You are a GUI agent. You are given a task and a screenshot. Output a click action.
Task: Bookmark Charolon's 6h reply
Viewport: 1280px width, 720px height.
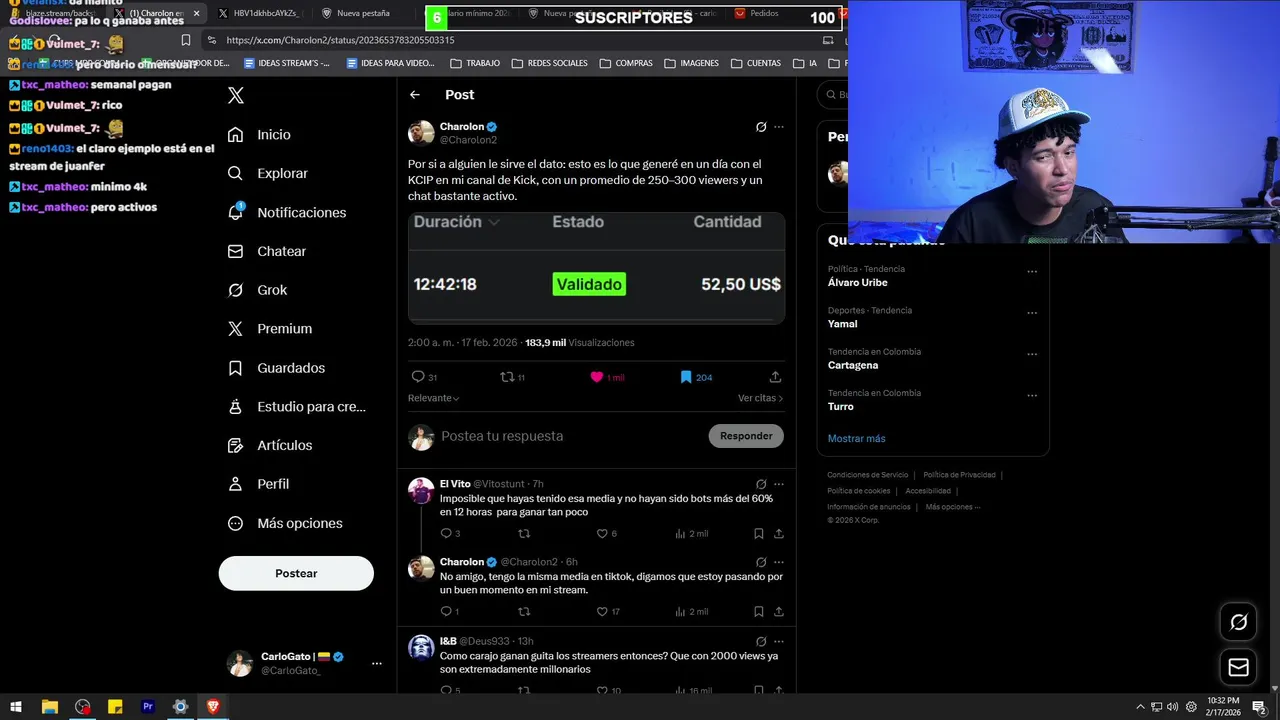[759, 611]
